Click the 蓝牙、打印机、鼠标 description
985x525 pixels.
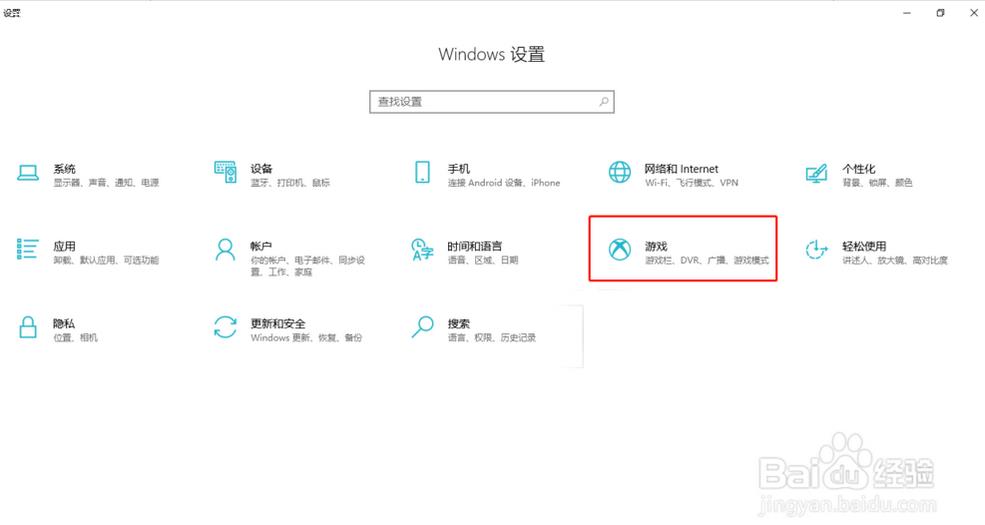(x=290, y=183)
